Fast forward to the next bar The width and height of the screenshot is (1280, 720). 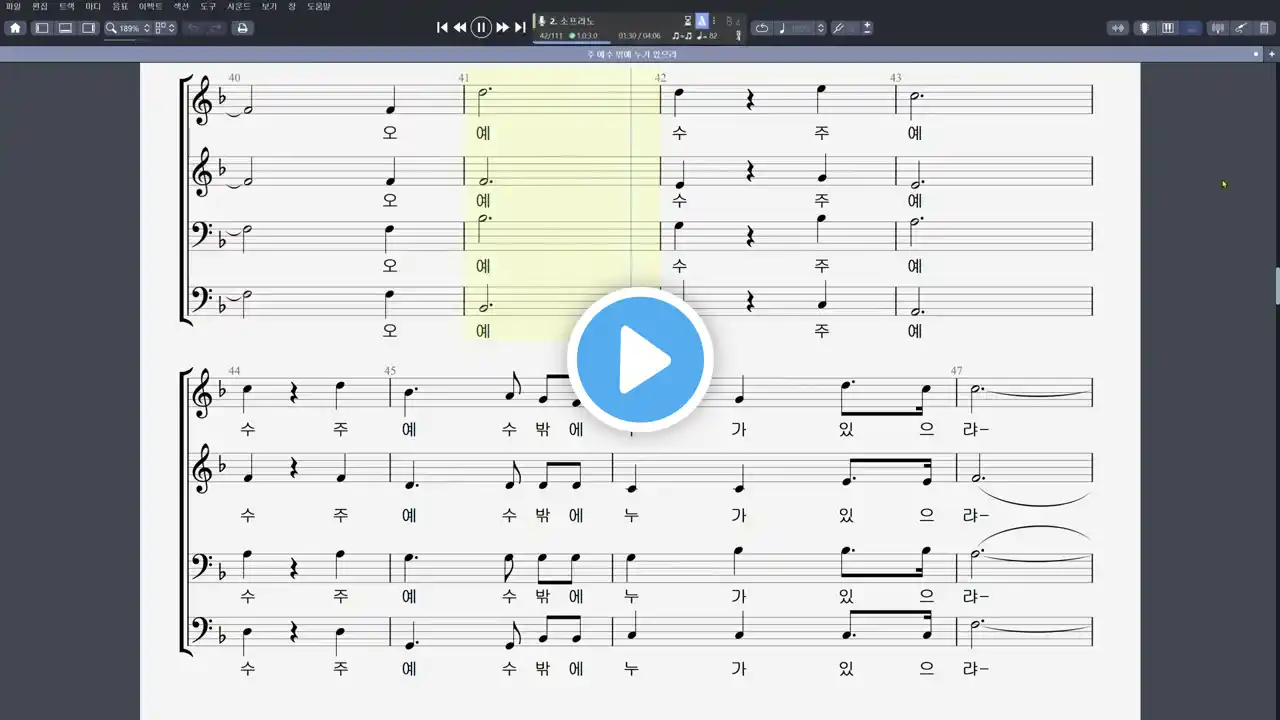502,28
